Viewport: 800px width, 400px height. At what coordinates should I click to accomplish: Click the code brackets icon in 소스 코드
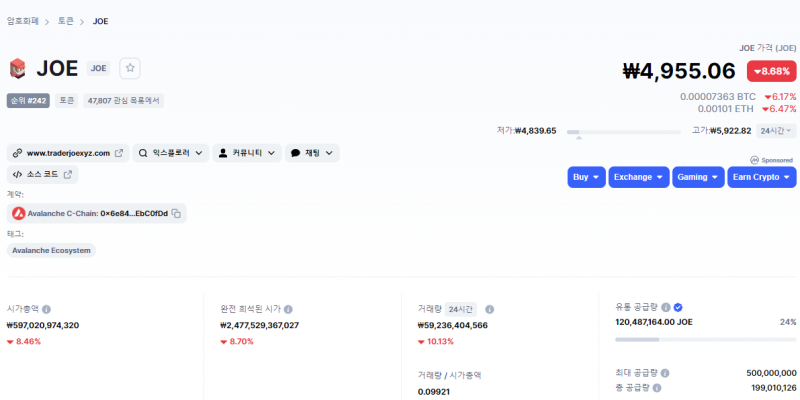point(18,174)
